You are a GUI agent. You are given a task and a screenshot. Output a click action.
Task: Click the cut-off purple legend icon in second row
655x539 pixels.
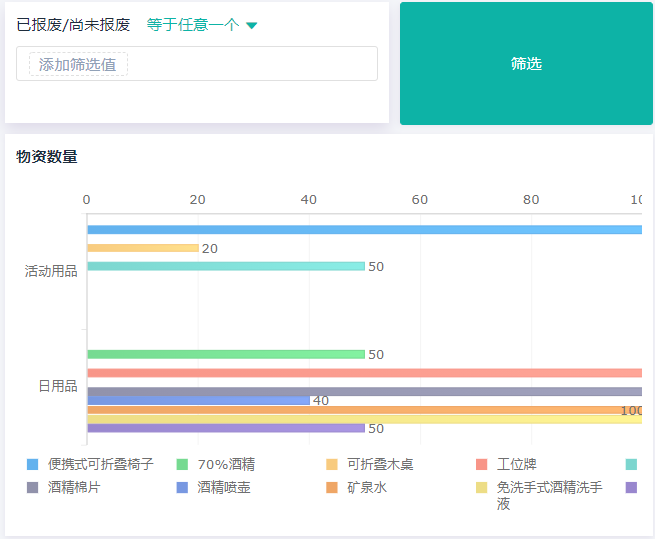point(631,488)
